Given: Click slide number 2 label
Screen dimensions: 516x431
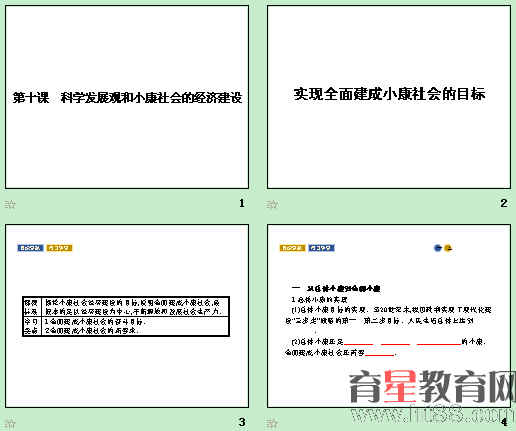Looking at the screenshot, I should click(x=504, y=203).
